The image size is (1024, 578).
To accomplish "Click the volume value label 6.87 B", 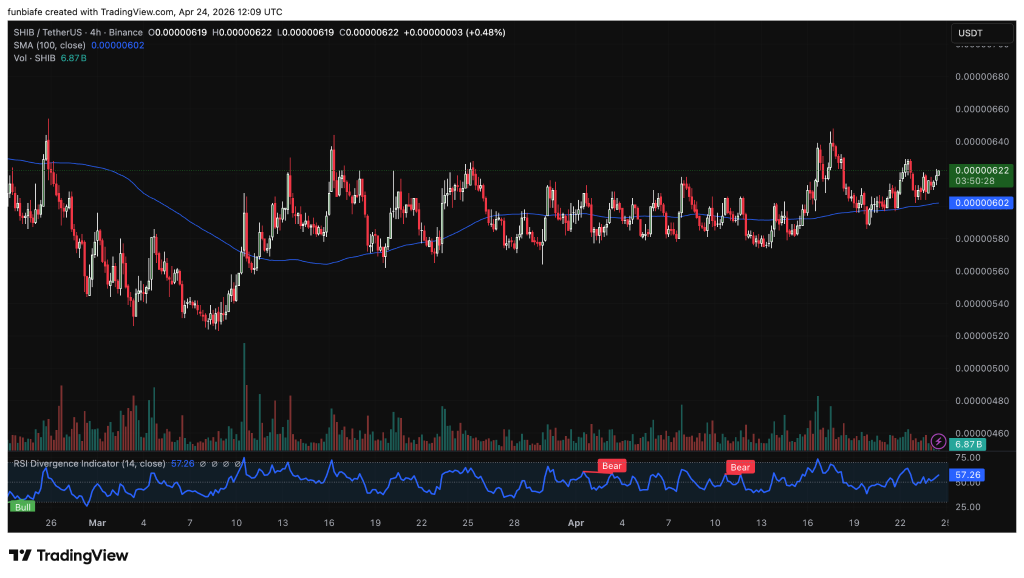I will pos(968,444).
